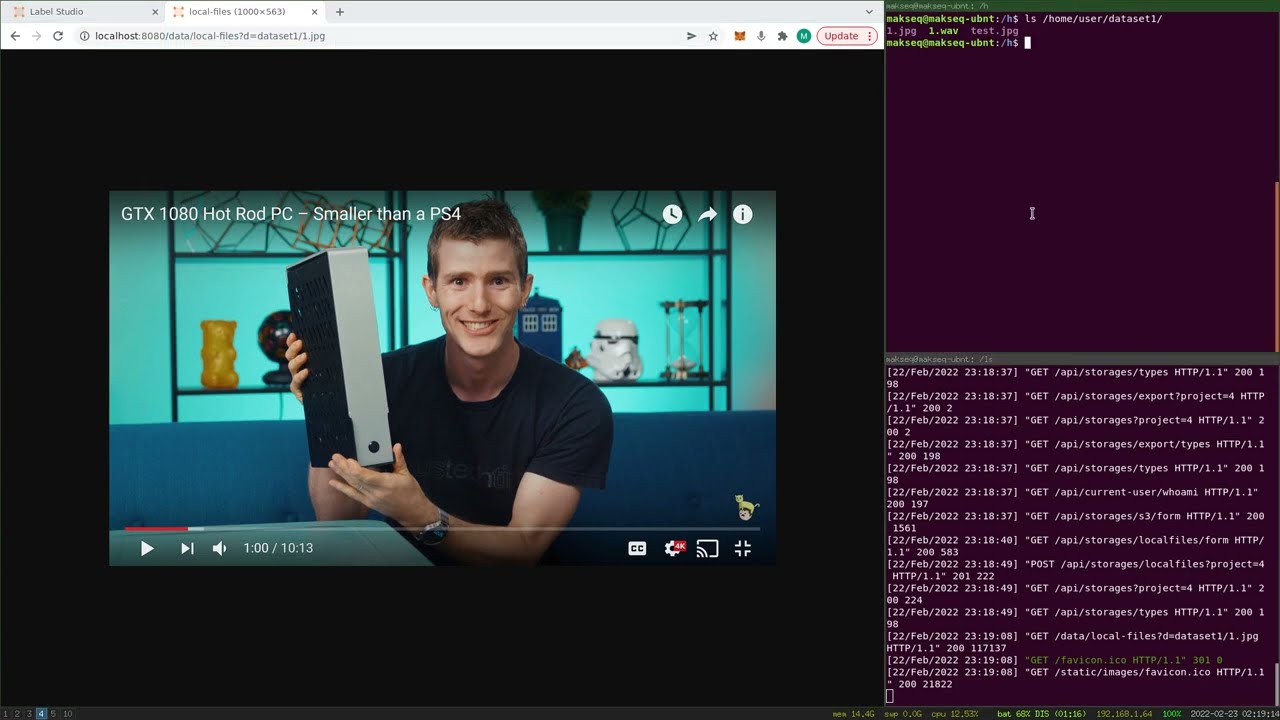Click the send/share arrow icon in address bar
The image size is (1280, 720).
point(691,36)
